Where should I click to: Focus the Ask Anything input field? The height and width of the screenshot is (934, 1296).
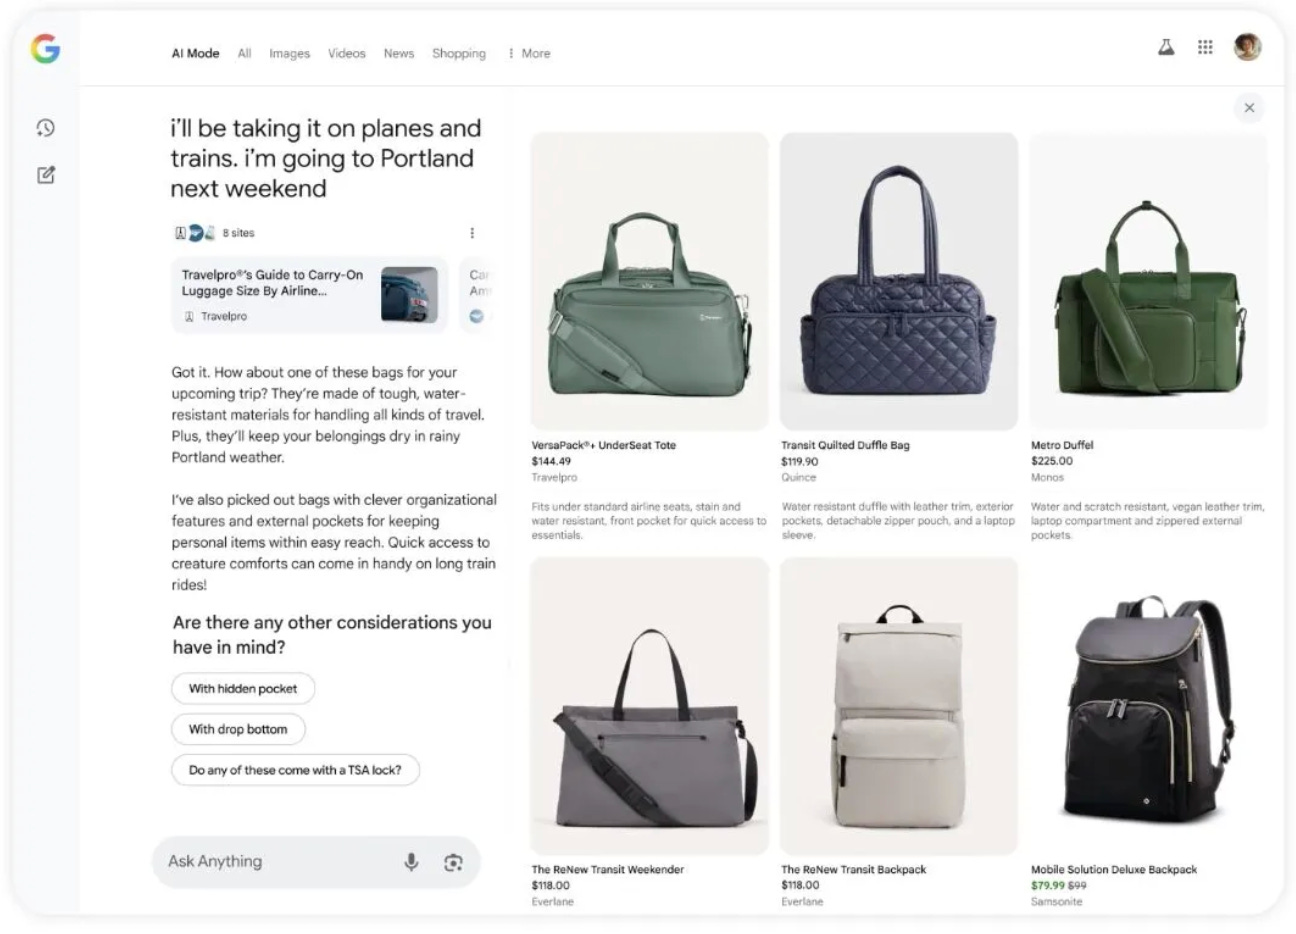pyautogui.click(x=316, y=862)
